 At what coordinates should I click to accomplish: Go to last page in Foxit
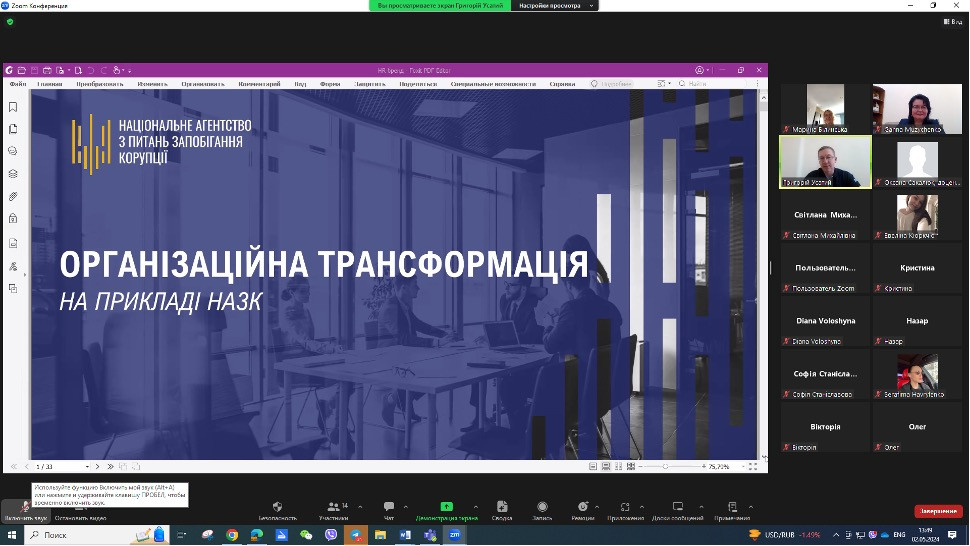tap(110, 466)
